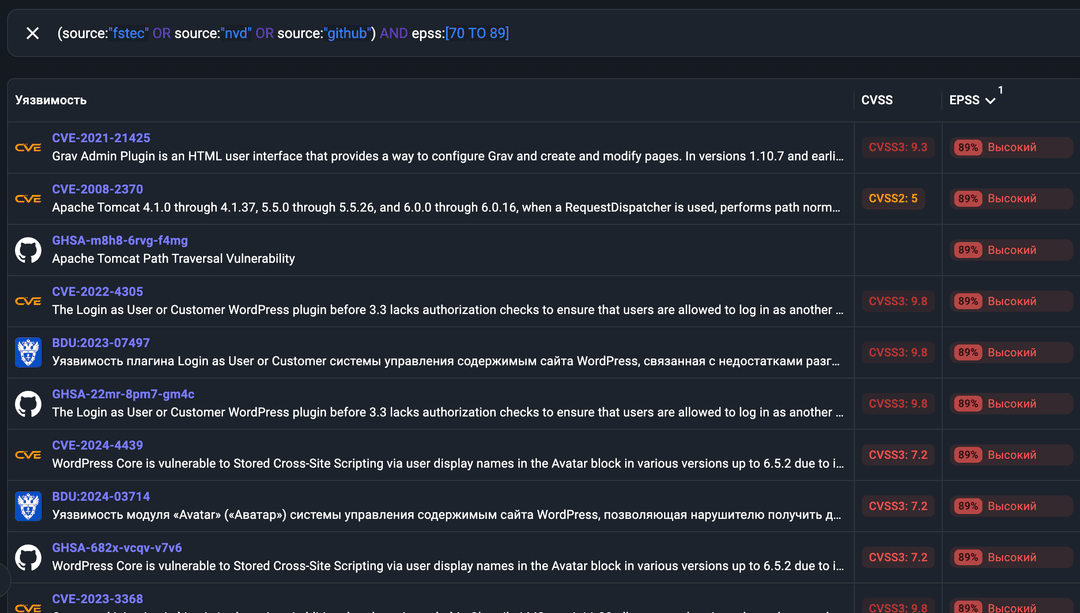The image size is (1080, 613).
Task: Clear the search query with X icon
Action: (x=33, y=33)
